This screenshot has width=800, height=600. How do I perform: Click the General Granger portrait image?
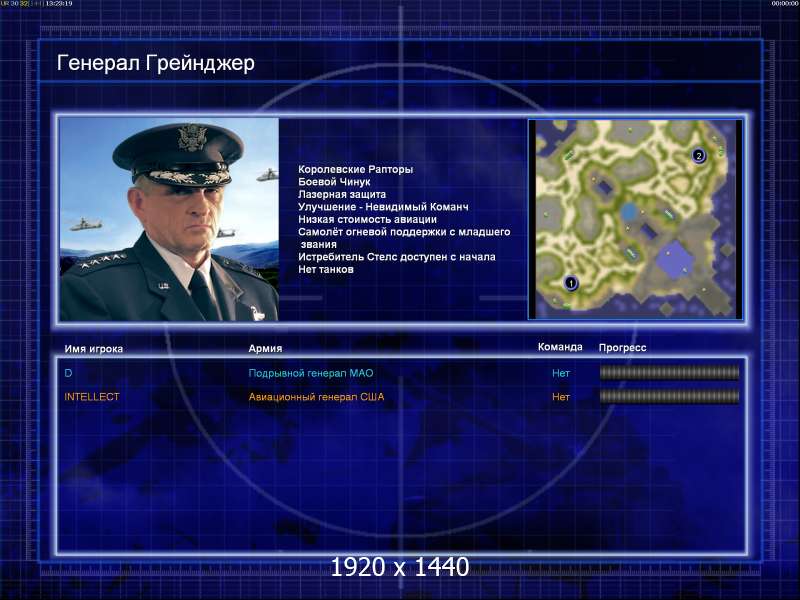[x=169, y=219]
